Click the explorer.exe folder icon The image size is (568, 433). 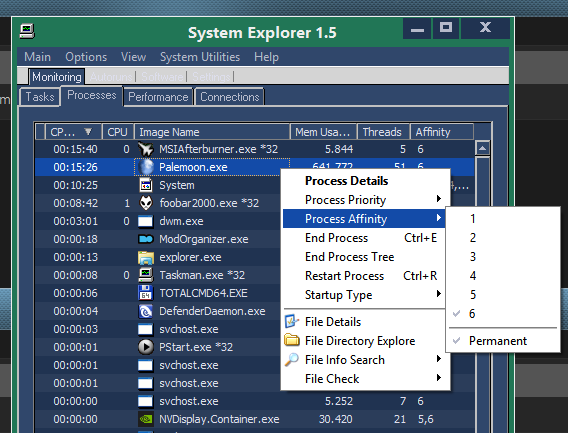pos(146,257)
